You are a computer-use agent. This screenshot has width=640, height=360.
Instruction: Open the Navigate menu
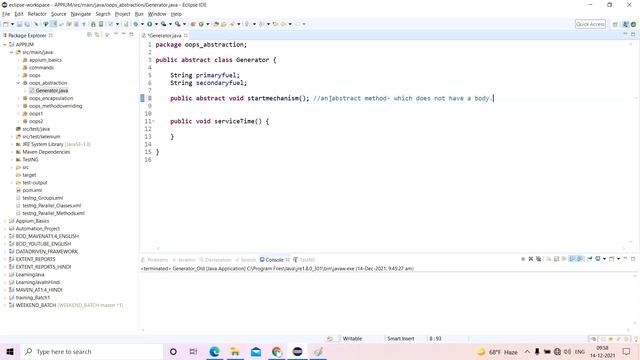pos(81,14)
